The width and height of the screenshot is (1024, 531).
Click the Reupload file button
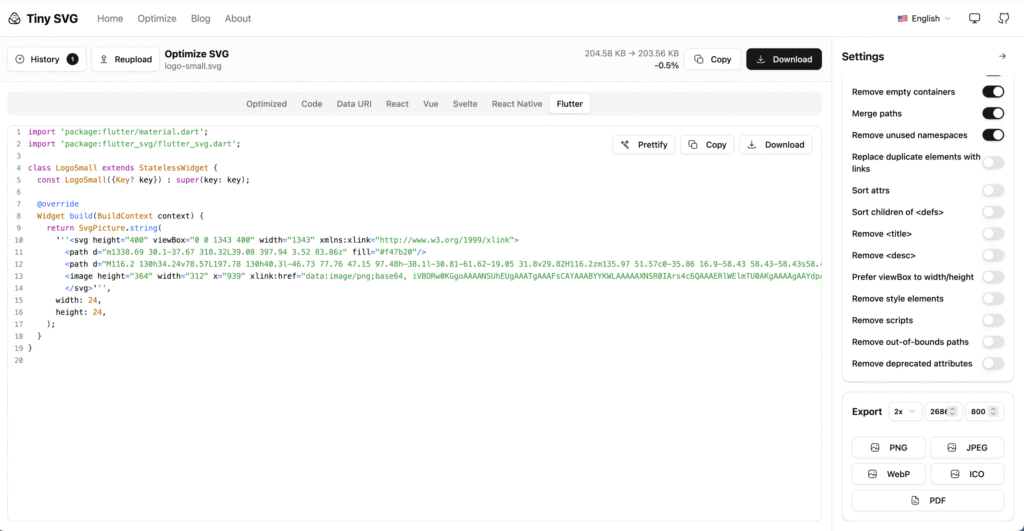tap(125, 60)
